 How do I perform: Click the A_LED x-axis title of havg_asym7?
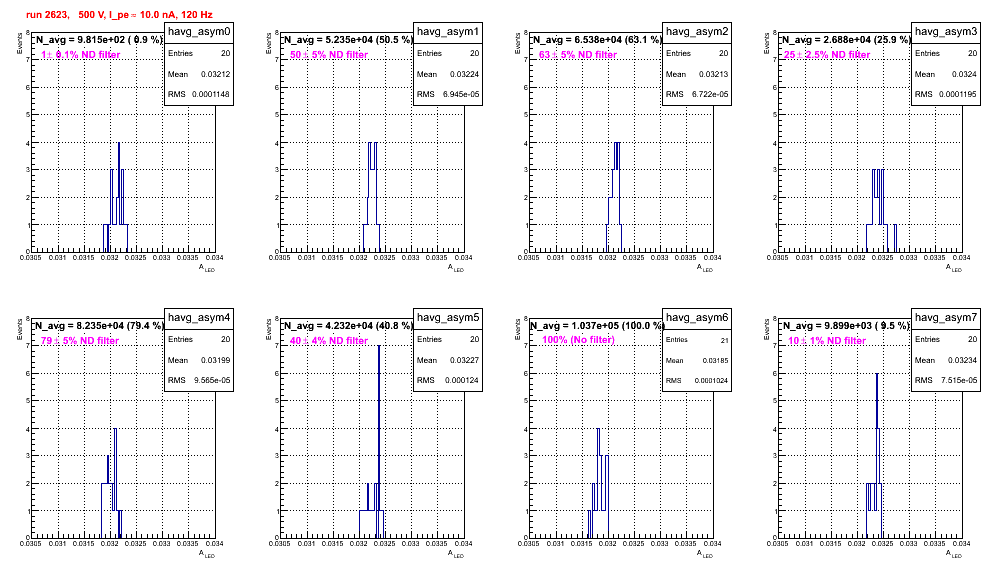tap(954, 554)
